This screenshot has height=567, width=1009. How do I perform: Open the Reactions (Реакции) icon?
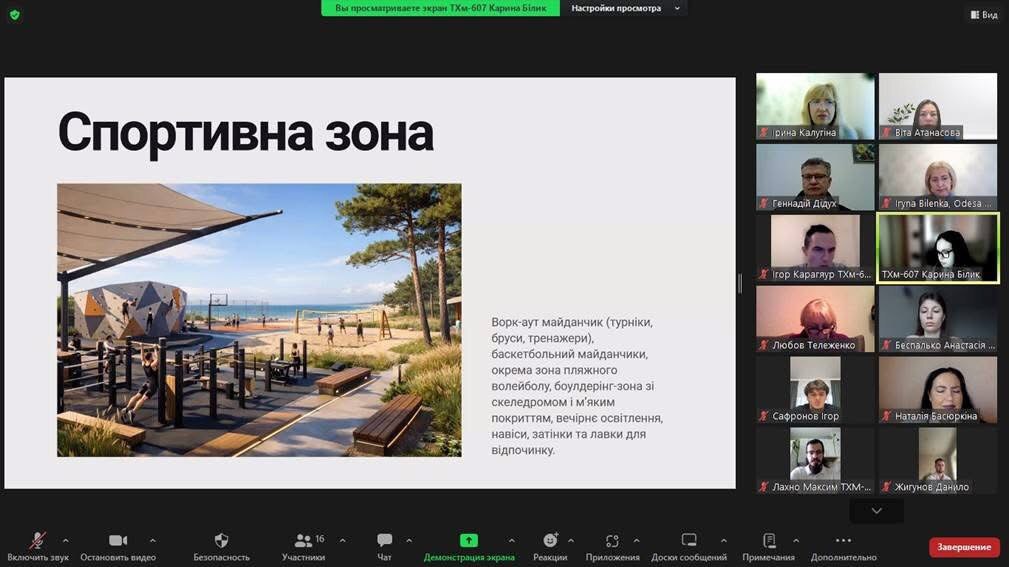point(550,541)
